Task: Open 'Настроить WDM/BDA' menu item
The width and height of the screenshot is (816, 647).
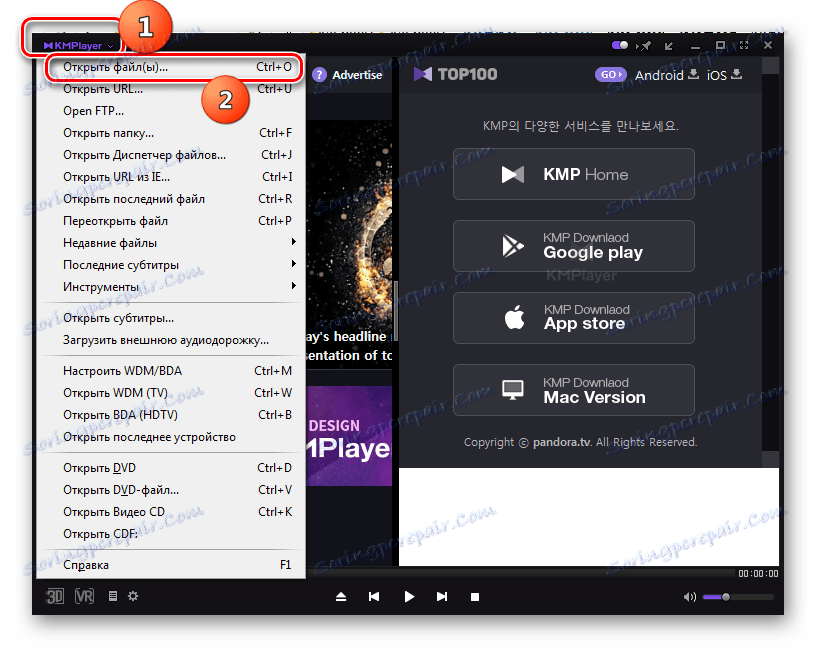Action: [171, 371]
